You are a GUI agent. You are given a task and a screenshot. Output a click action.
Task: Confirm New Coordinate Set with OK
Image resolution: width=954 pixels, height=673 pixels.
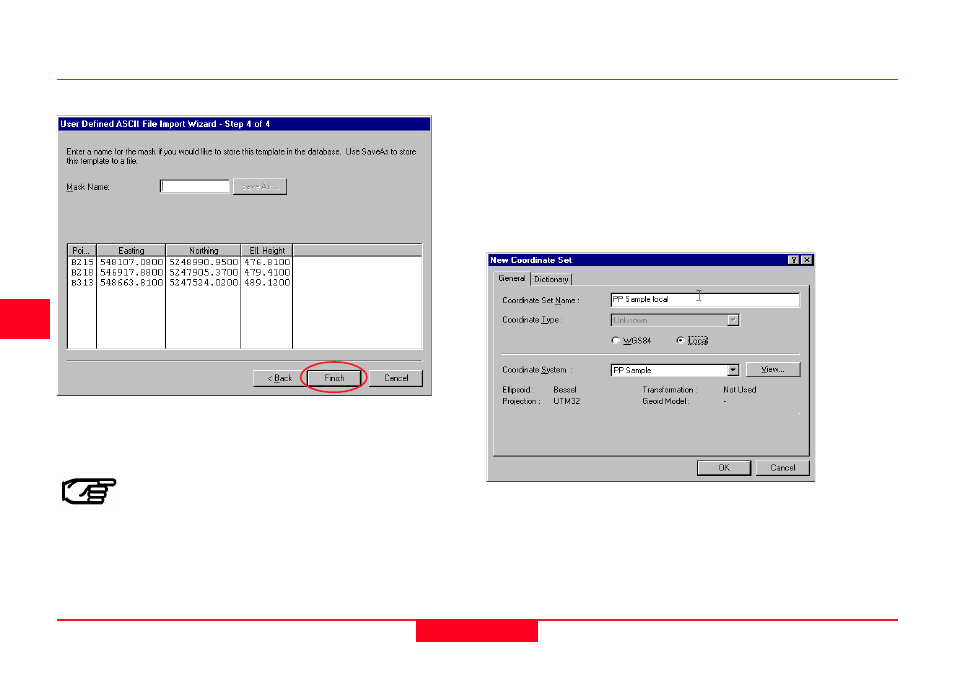[x=724, y=468]
